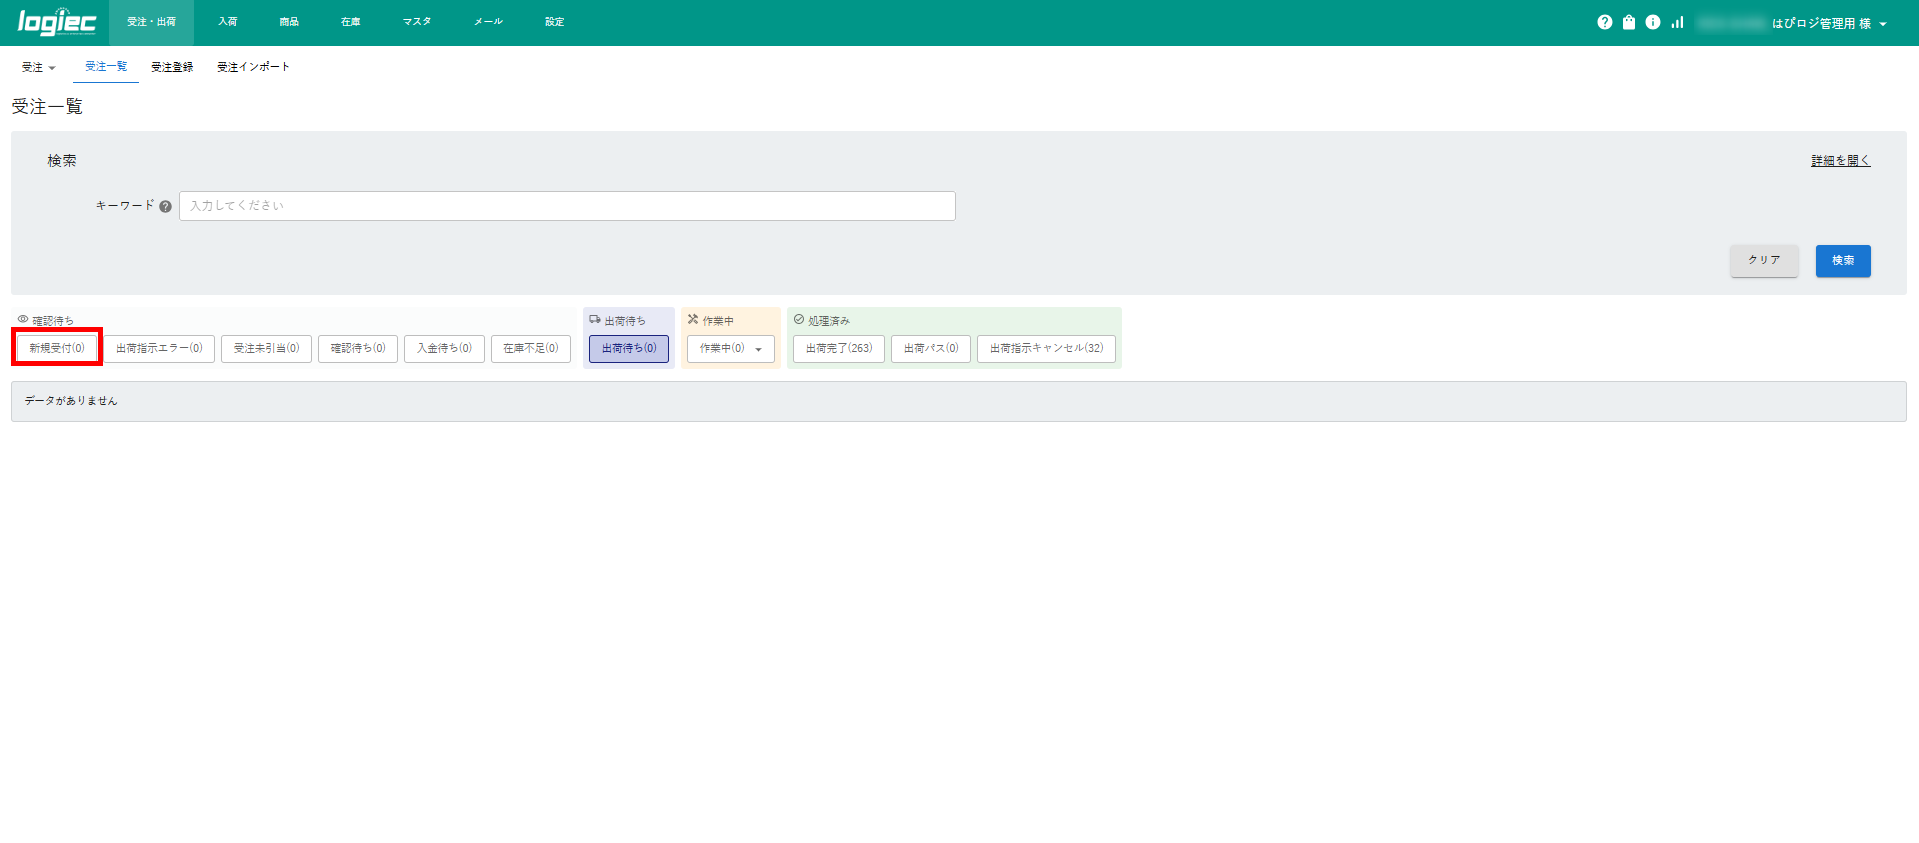Click the keyword help tooltip icon
This screenshot has height=843, width=1919.
[166, 206]
